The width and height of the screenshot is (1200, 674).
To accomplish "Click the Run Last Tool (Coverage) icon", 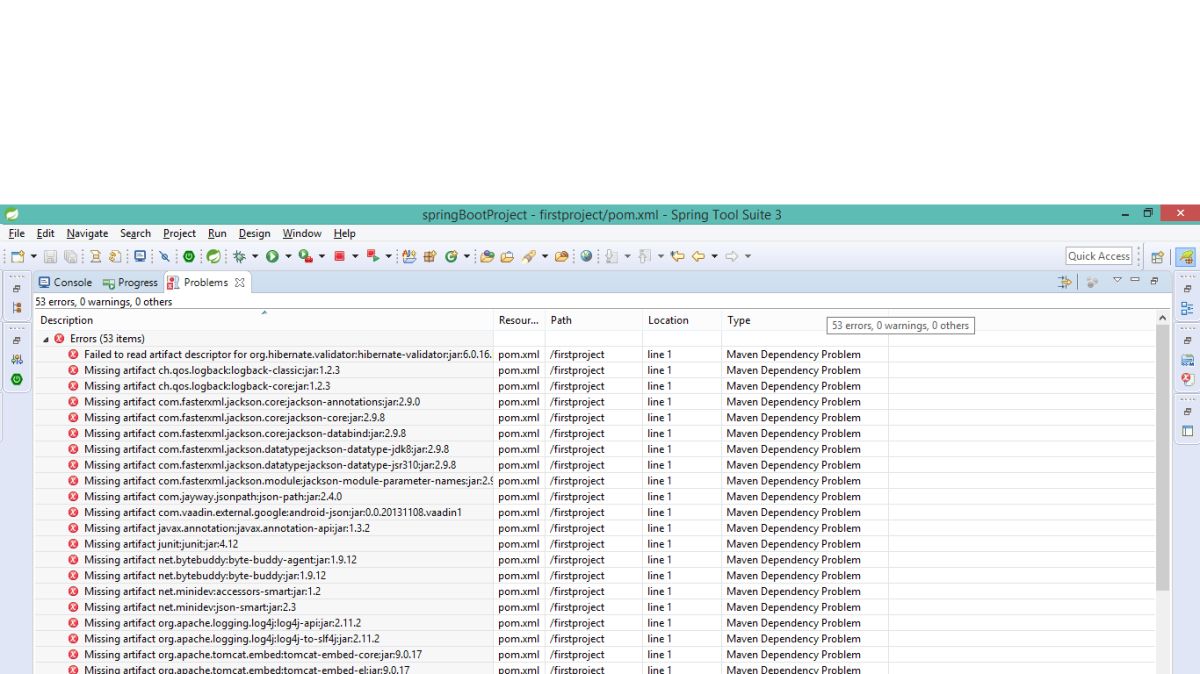I will point(305,257).
